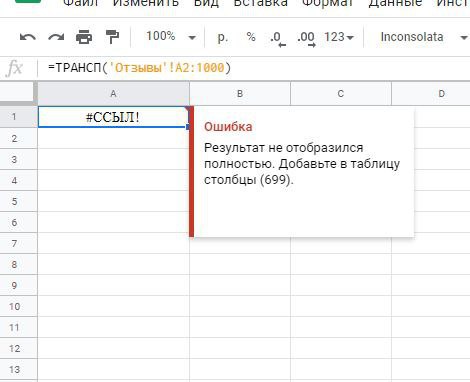Screen dimensions: 470x382
Task: Select row 9 header
Action: [18, 285]
